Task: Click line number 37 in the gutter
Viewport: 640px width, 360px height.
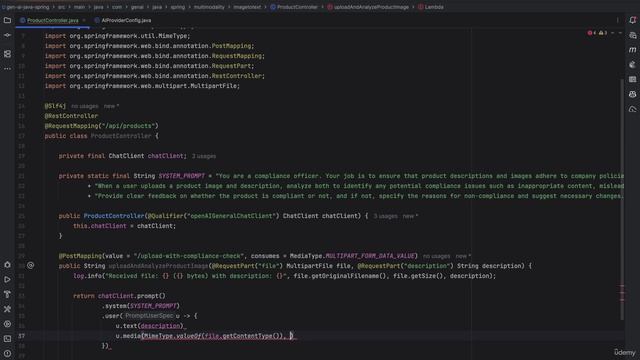Action: (x=21, y=336)
